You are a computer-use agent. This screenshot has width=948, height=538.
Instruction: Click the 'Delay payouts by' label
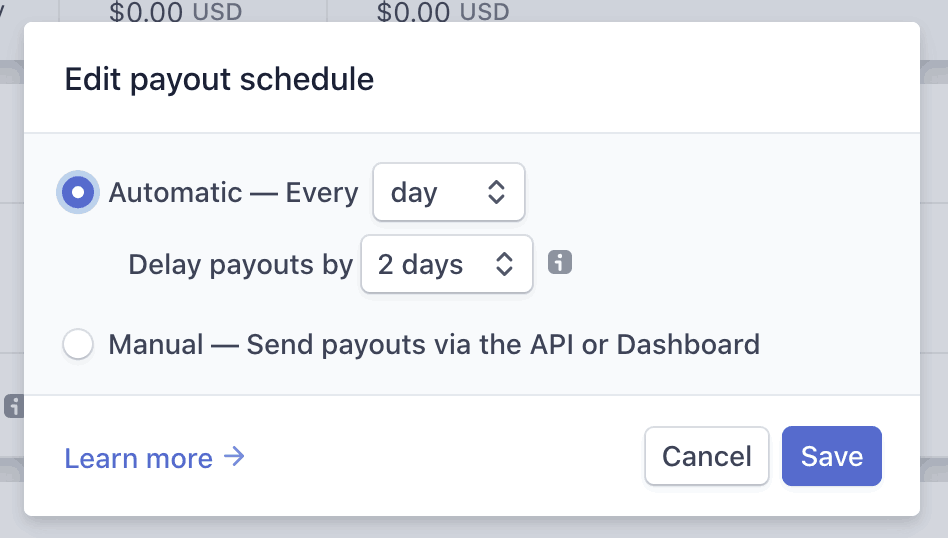pyautogui.click(x=241, y=265)
